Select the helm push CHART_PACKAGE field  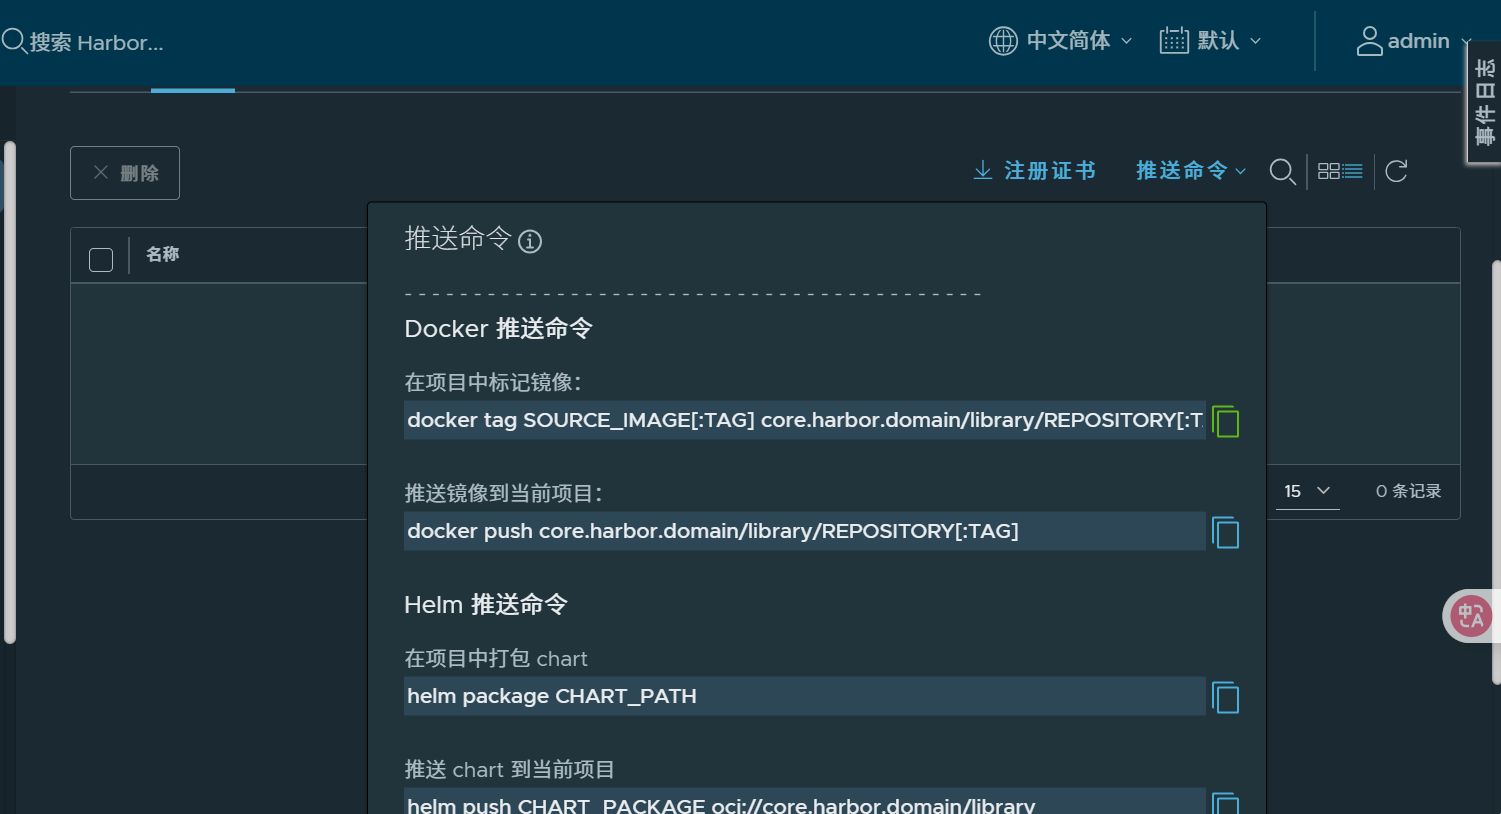point(804,801)
